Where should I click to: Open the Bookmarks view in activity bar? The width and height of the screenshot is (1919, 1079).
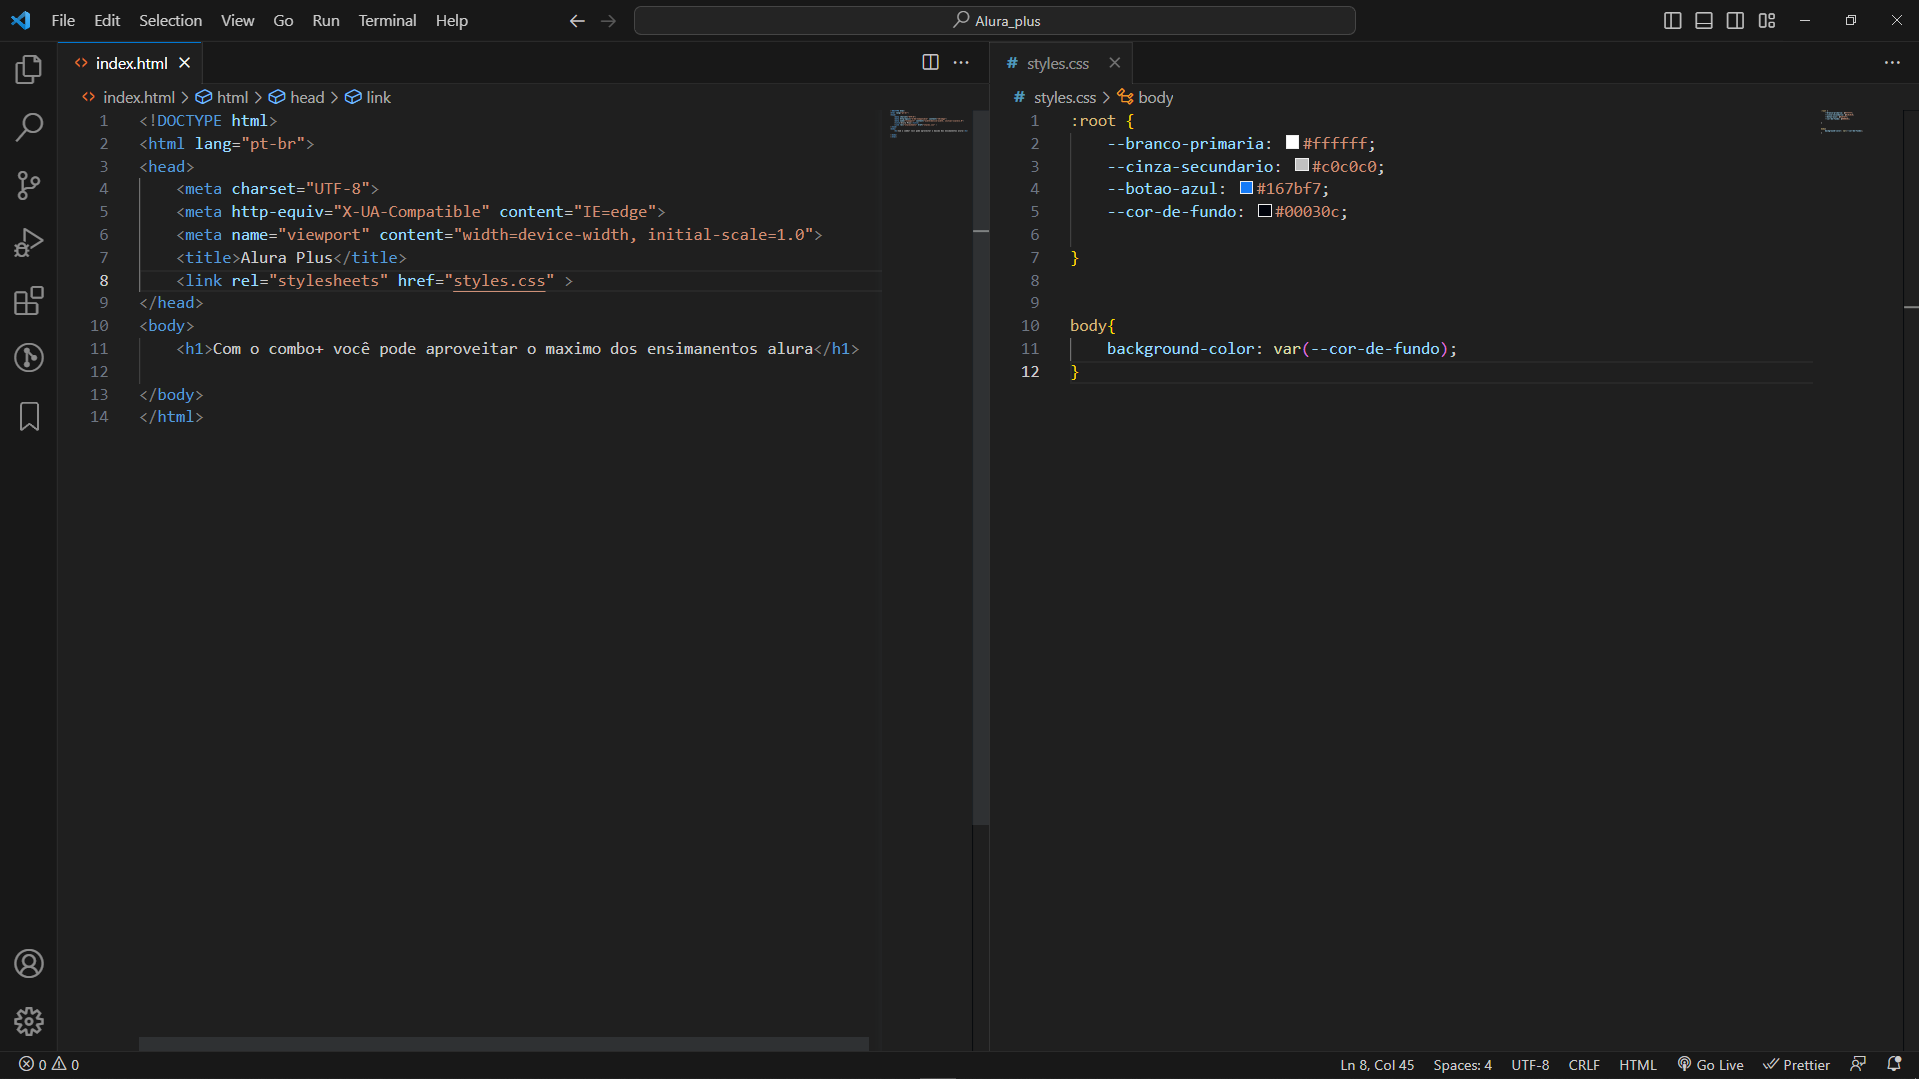point(29,416)
